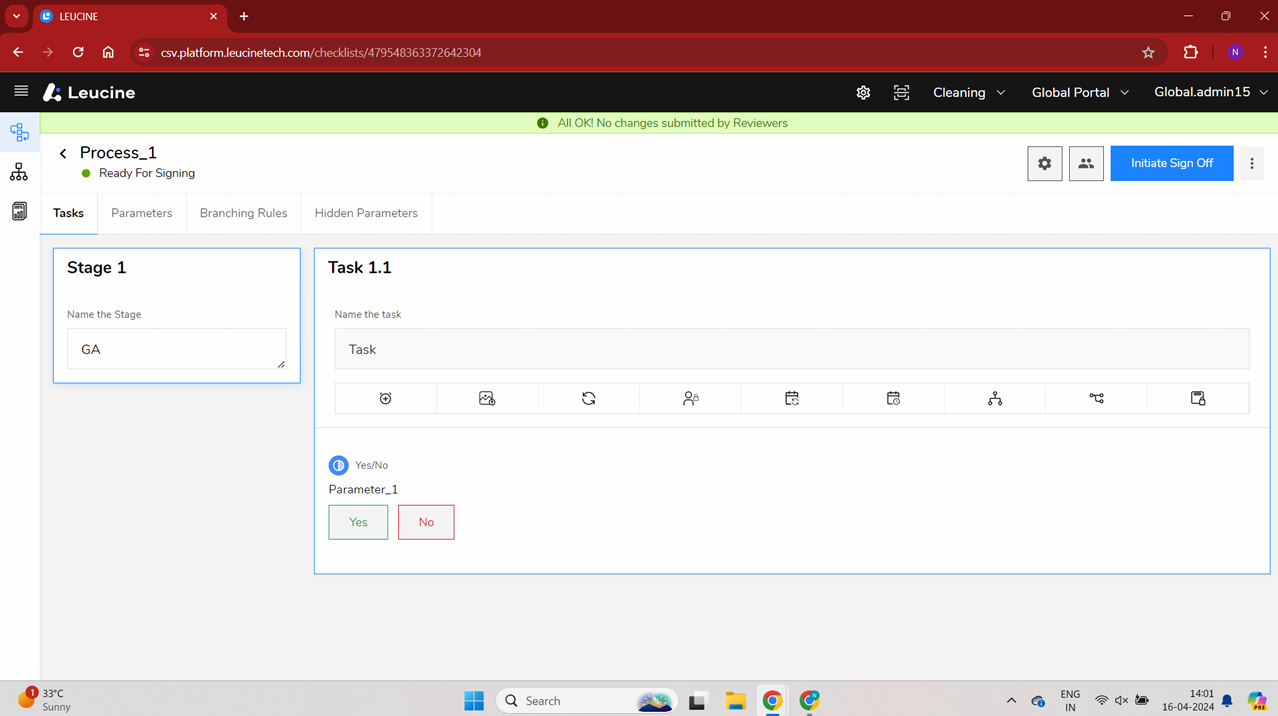Image resolution: width=1278 pixels, height=716 pixels.
Task: Switch to the Parameters tab
Action: coord(142,213)
